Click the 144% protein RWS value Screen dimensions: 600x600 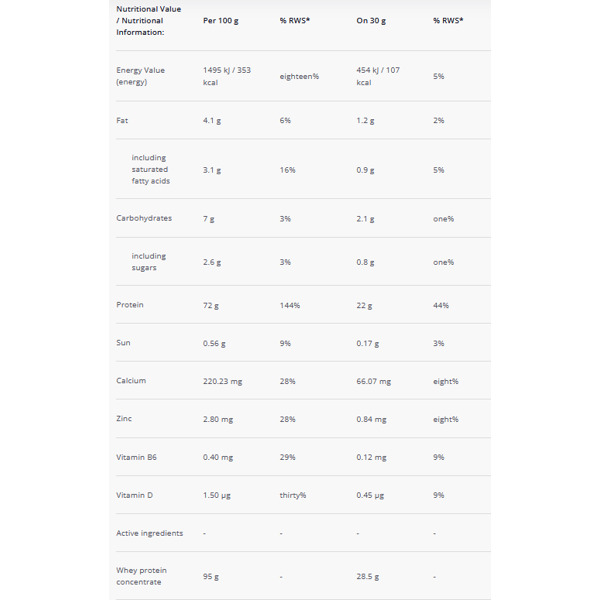292,305
